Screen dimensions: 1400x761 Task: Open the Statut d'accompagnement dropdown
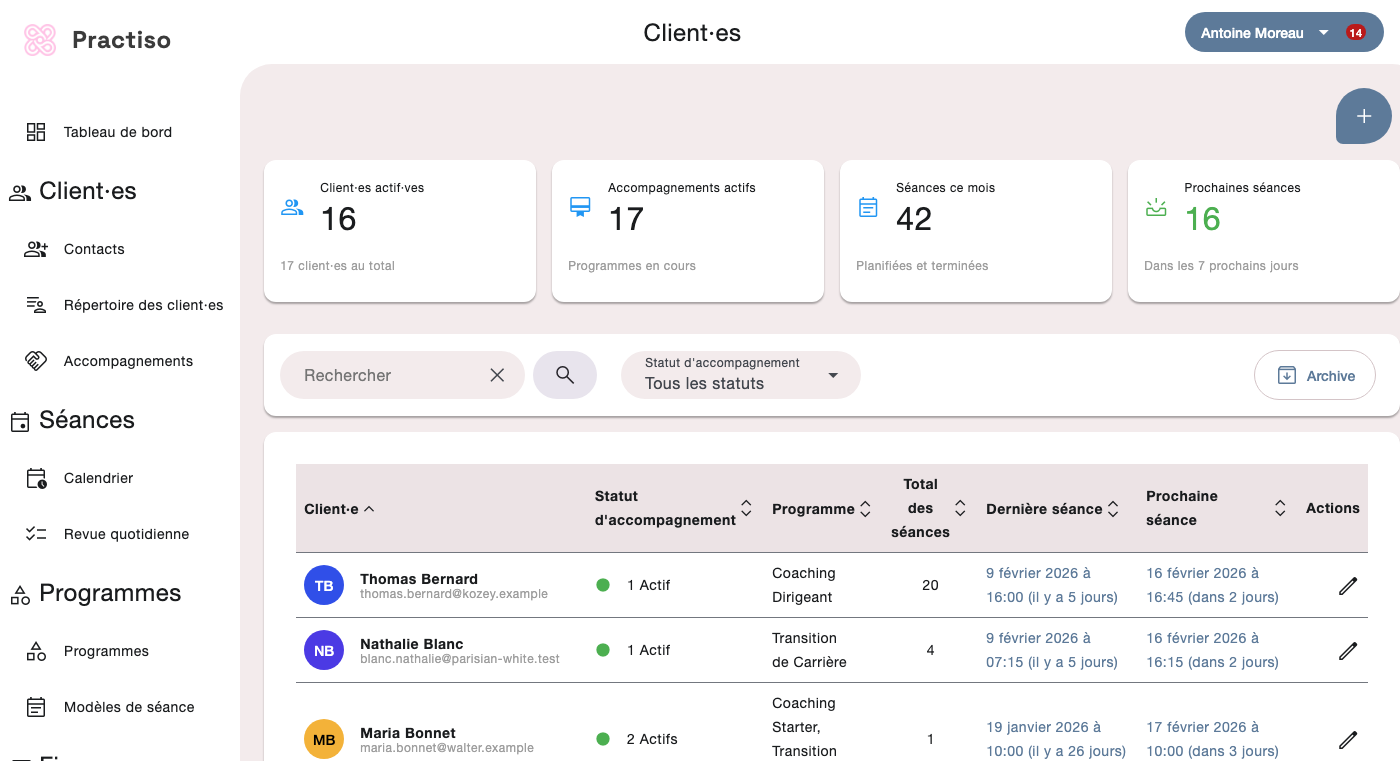pos(740,375)
